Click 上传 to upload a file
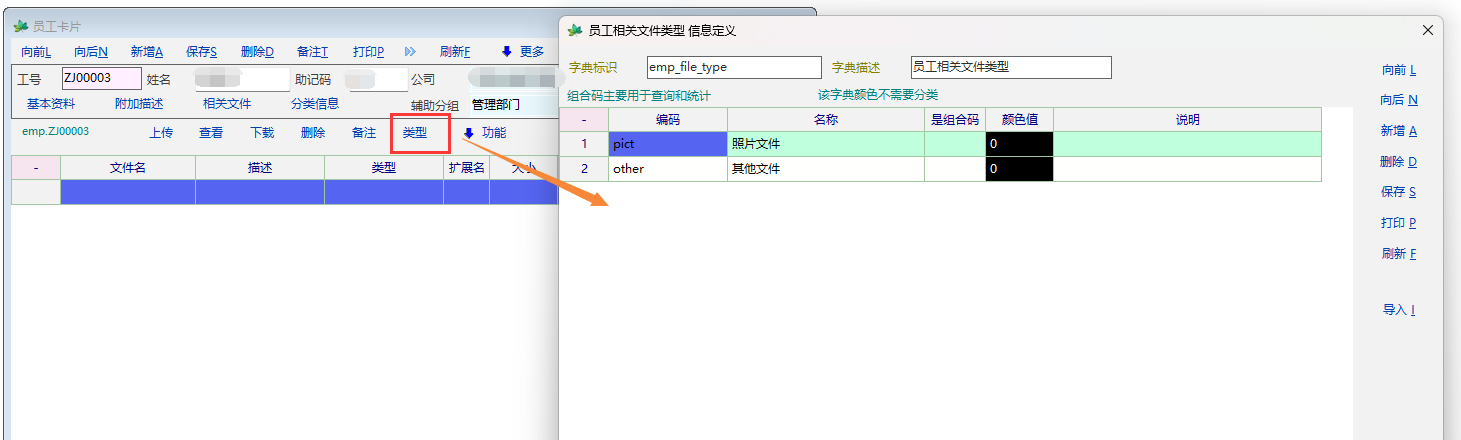 (x=161, y=133)
